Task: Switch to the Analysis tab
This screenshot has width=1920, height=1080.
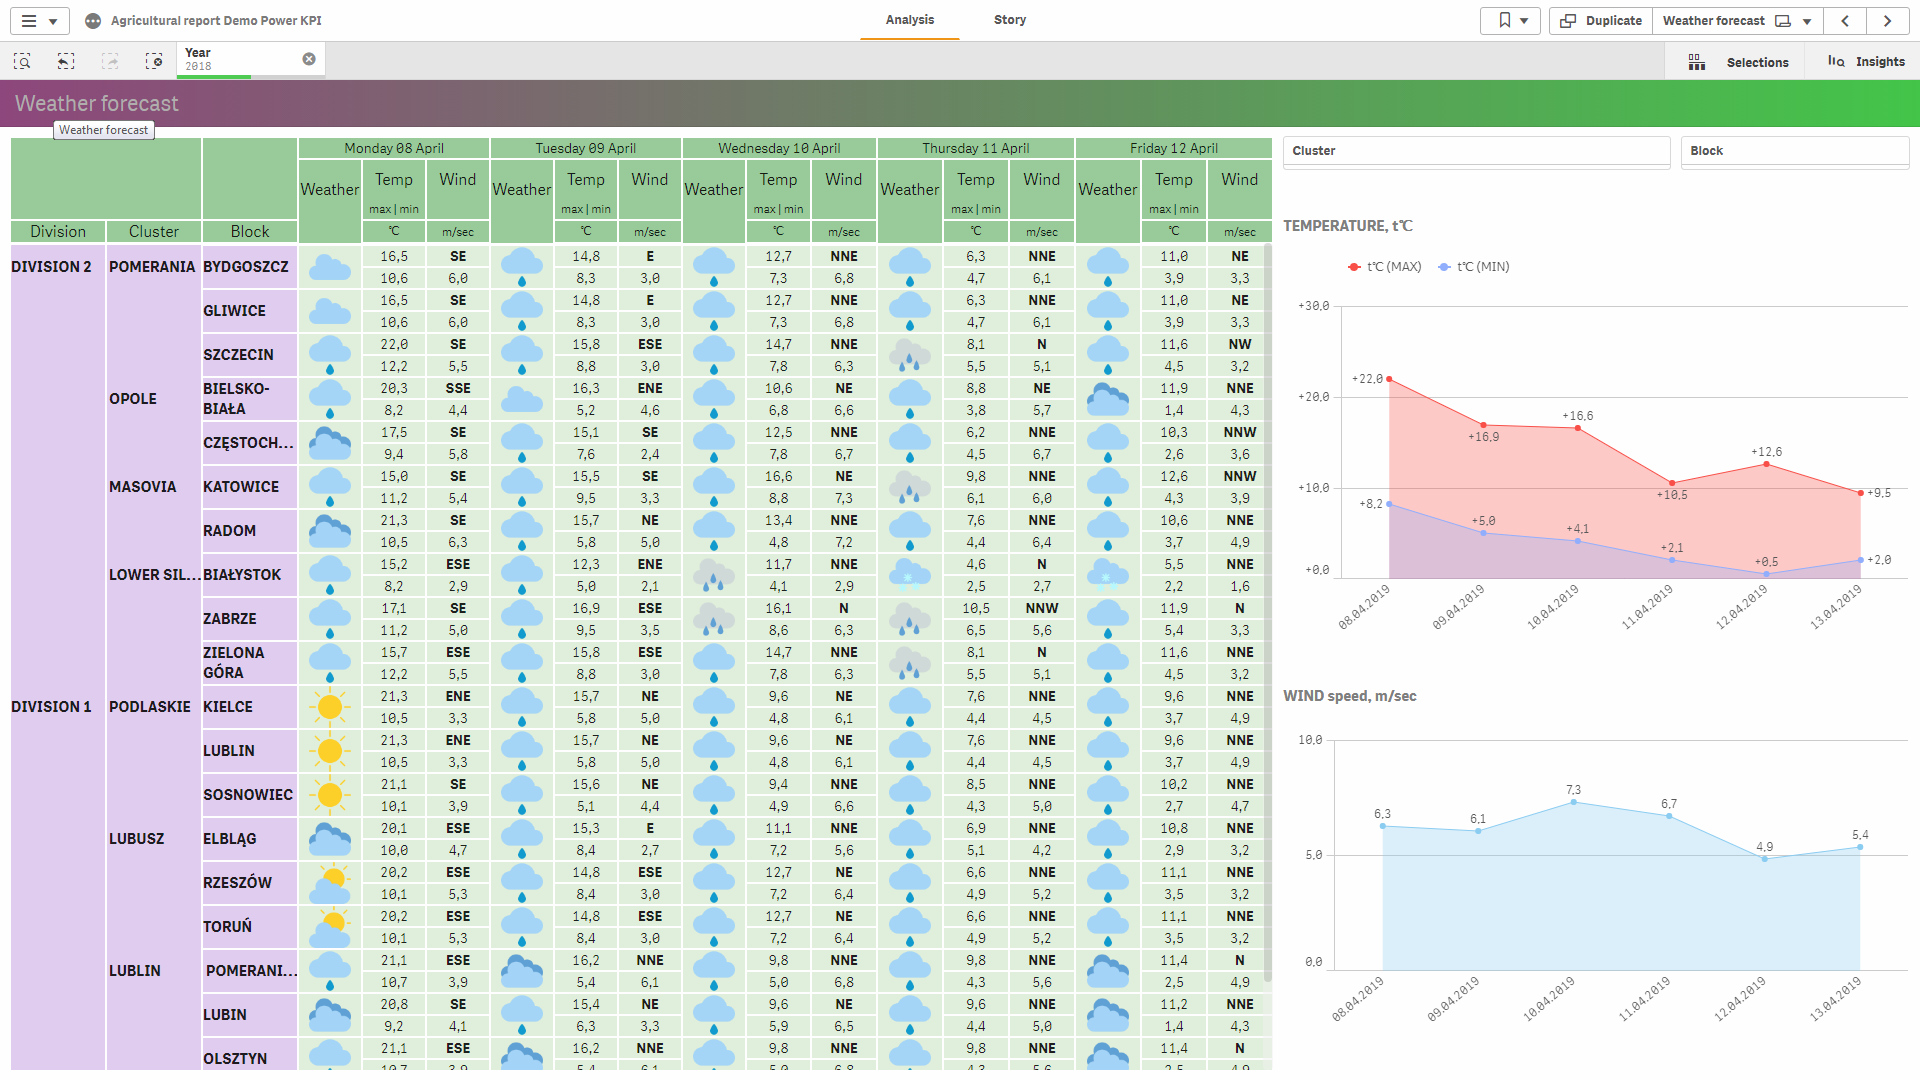Action: click(909, 20)
